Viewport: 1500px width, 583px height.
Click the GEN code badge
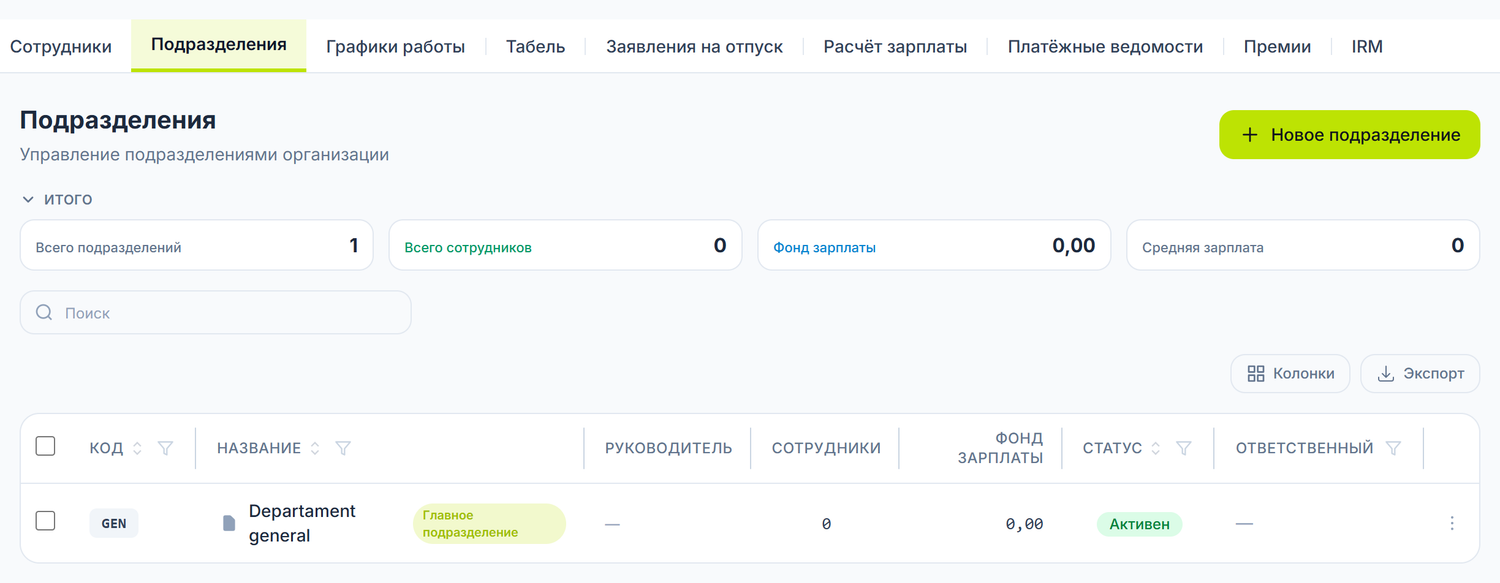click(114, 523)
